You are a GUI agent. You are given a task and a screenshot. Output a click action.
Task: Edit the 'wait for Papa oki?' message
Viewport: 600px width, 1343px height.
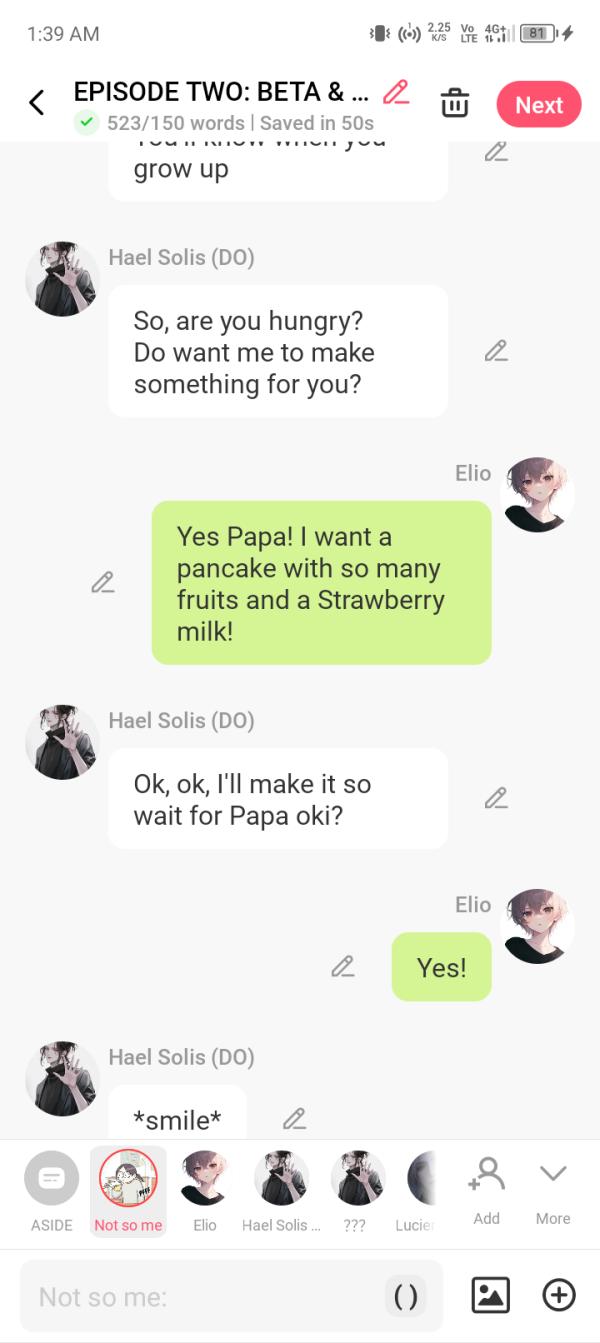[496, 798]
